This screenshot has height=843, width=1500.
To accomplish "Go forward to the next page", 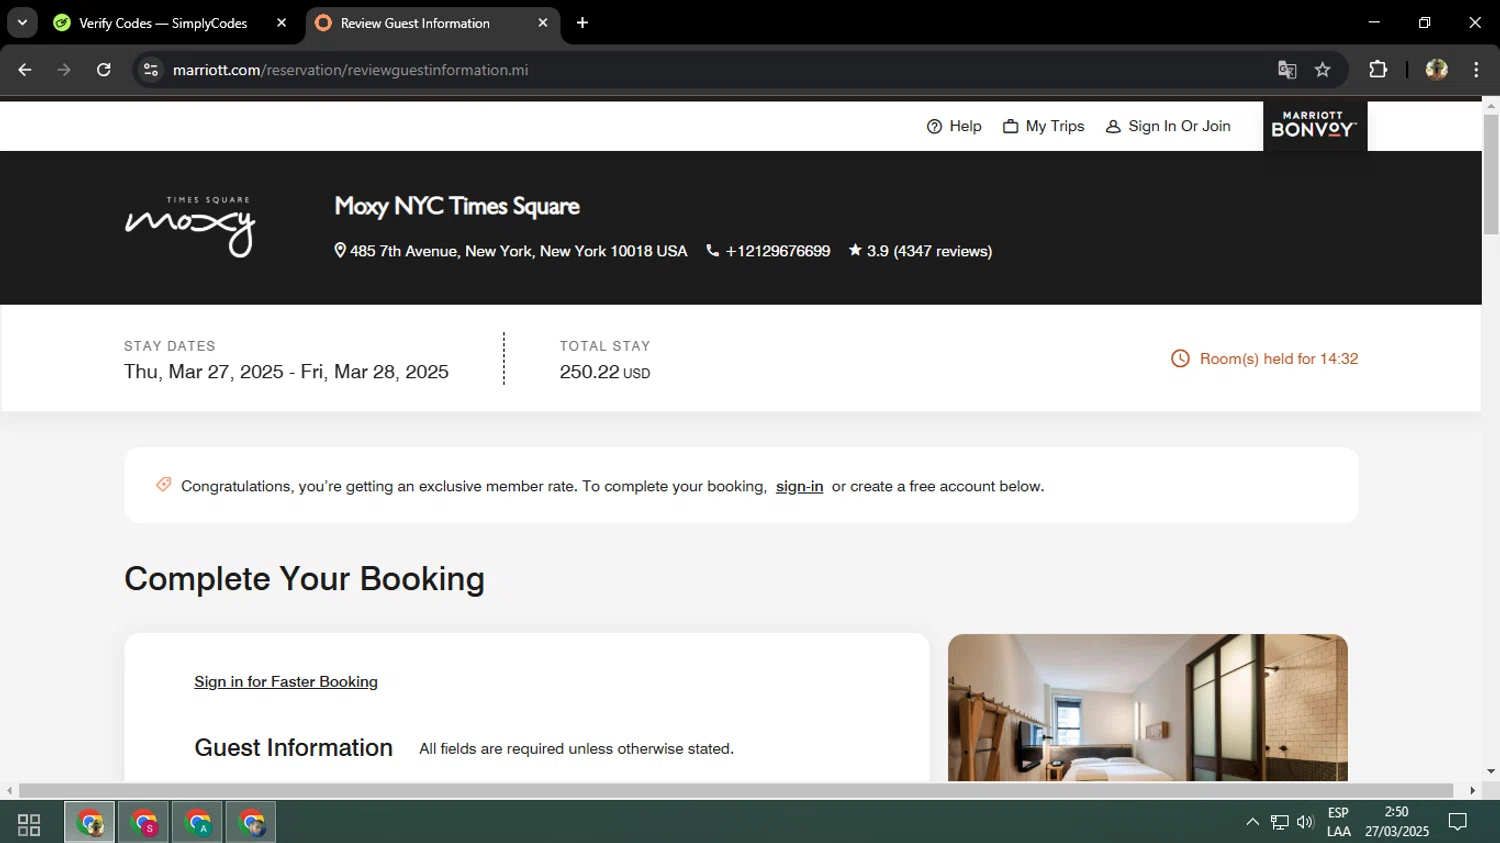I will [x=64, y=70].
